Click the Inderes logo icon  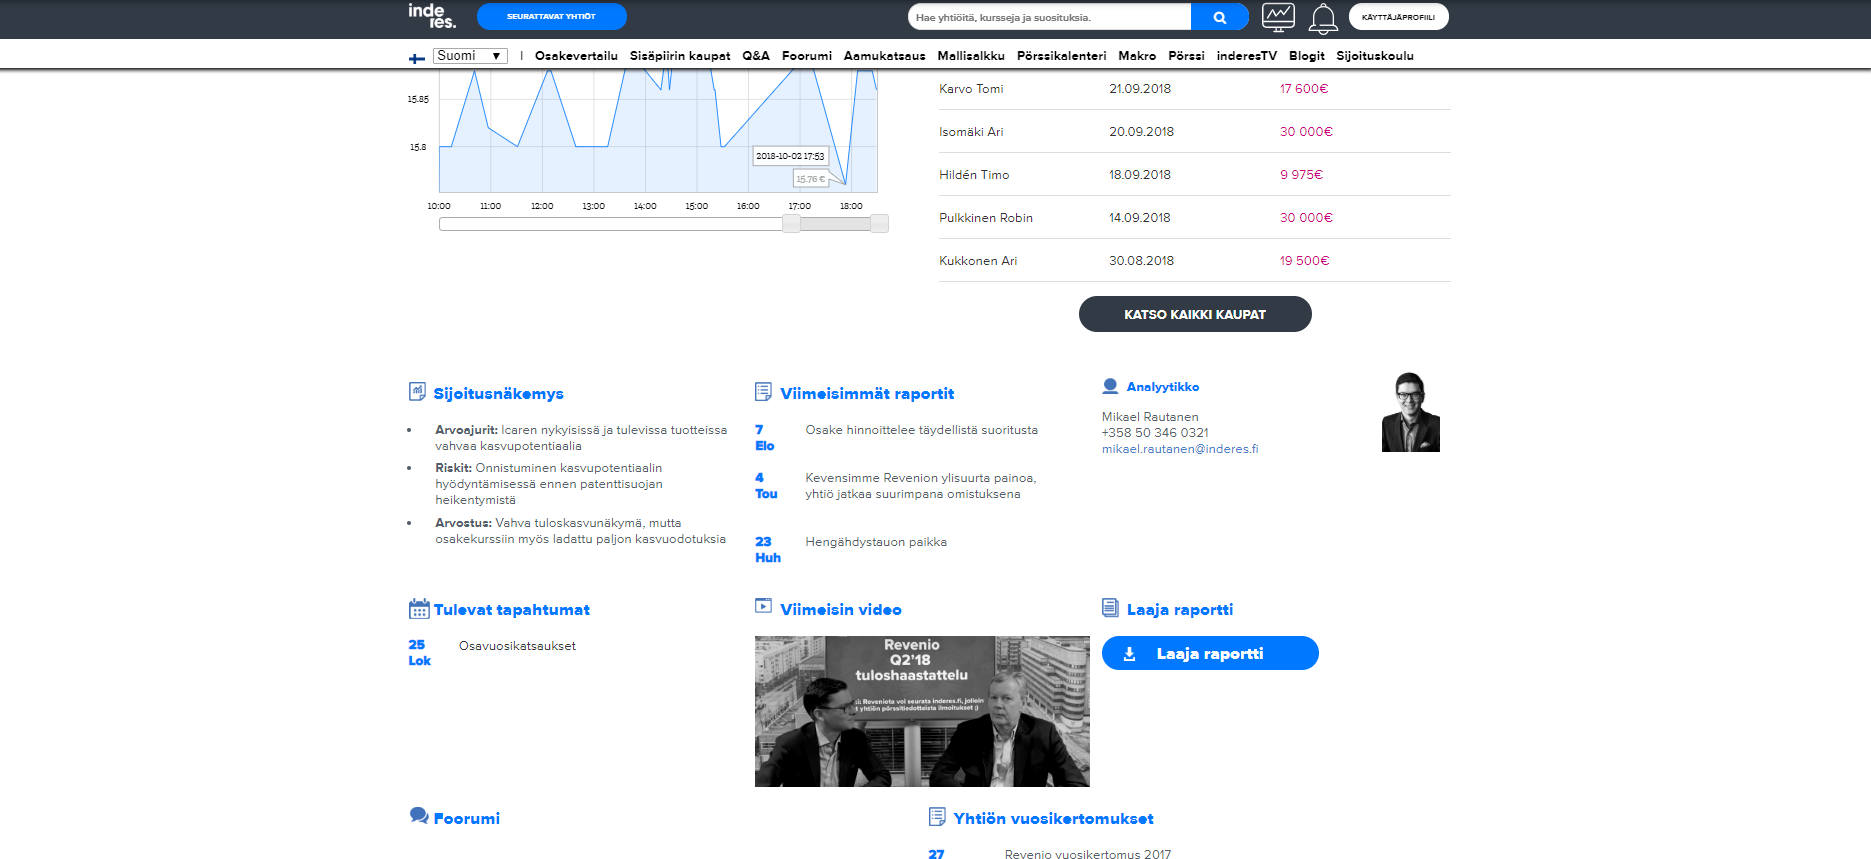point(431,16)
